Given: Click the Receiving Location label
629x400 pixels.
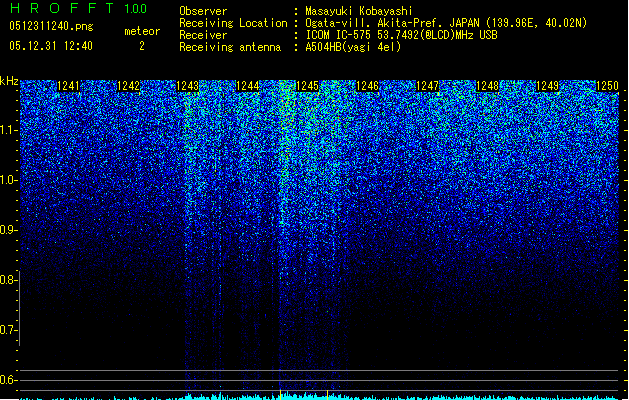Looking at the screenshot, I should 233,23.
